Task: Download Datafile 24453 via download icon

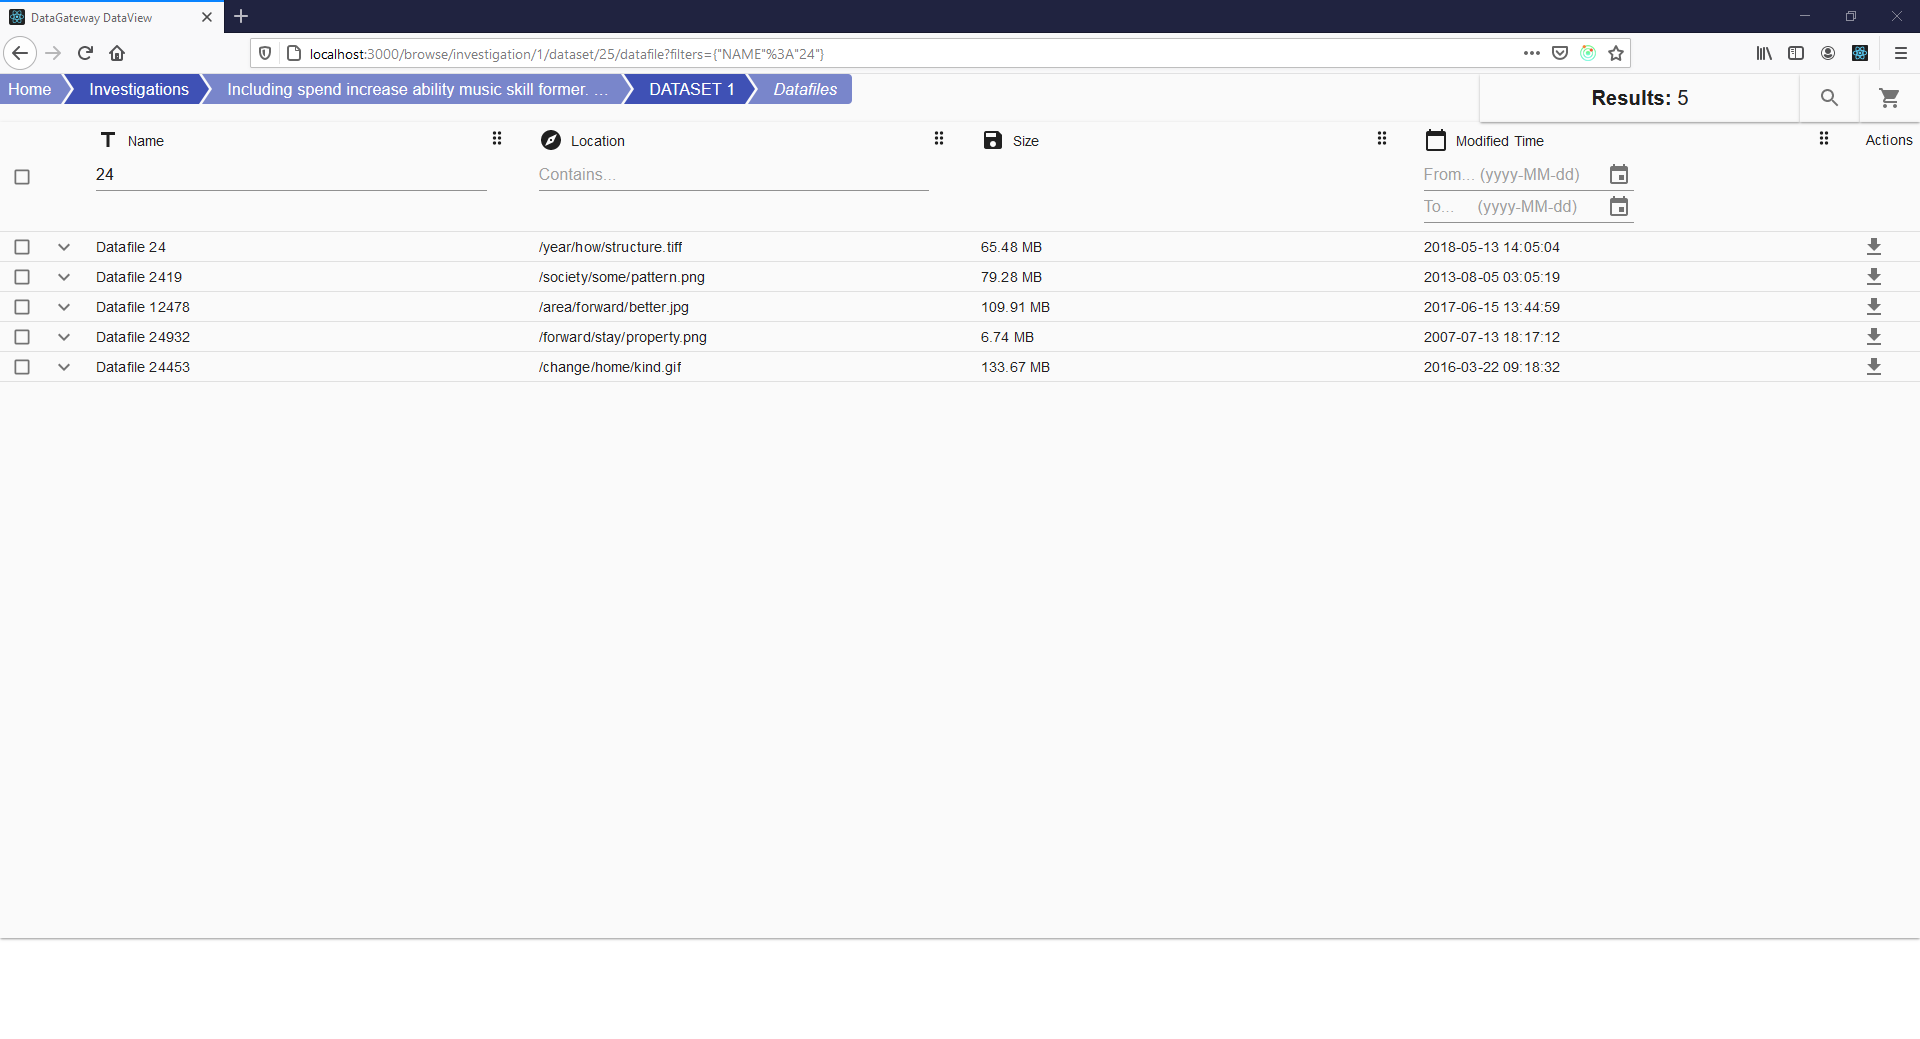Action: pos(1874,366)
